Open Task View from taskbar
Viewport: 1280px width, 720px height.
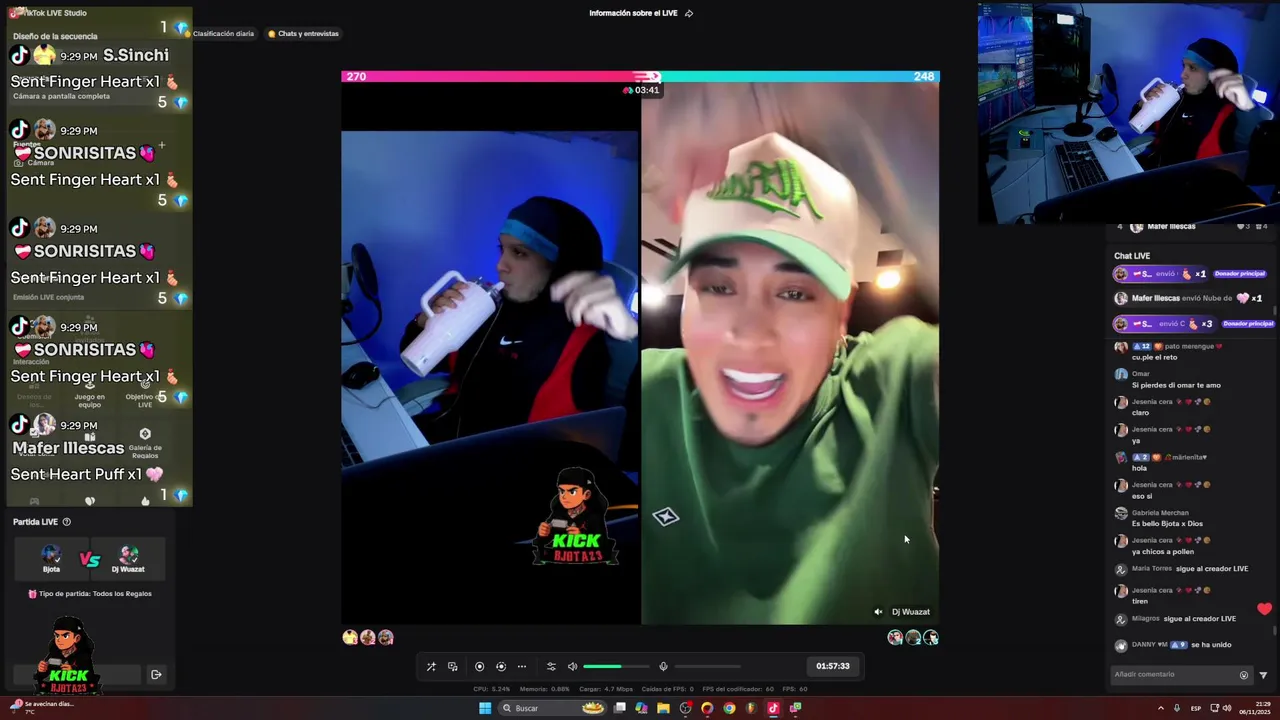620,708
